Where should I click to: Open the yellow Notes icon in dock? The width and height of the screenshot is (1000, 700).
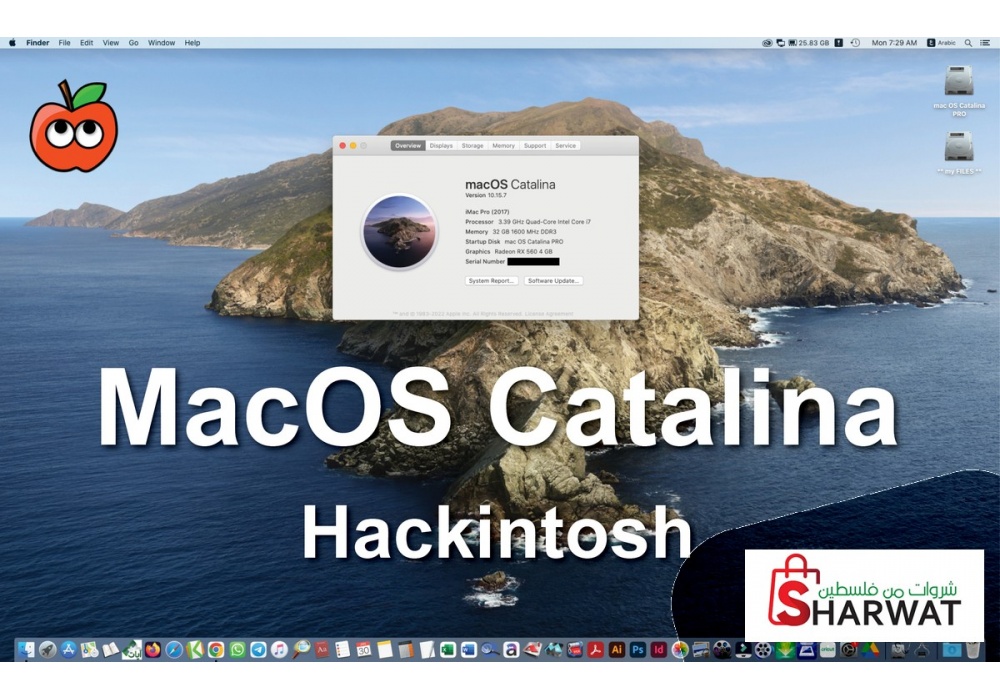point(385,650)
